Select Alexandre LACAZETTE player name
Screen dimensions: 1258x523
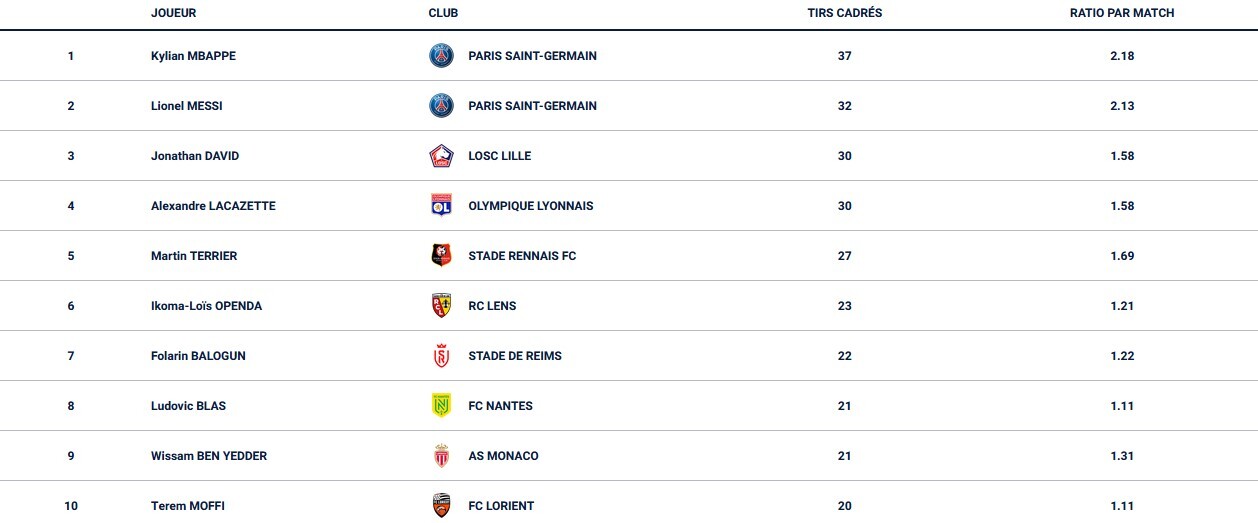[x=213, y=206]
